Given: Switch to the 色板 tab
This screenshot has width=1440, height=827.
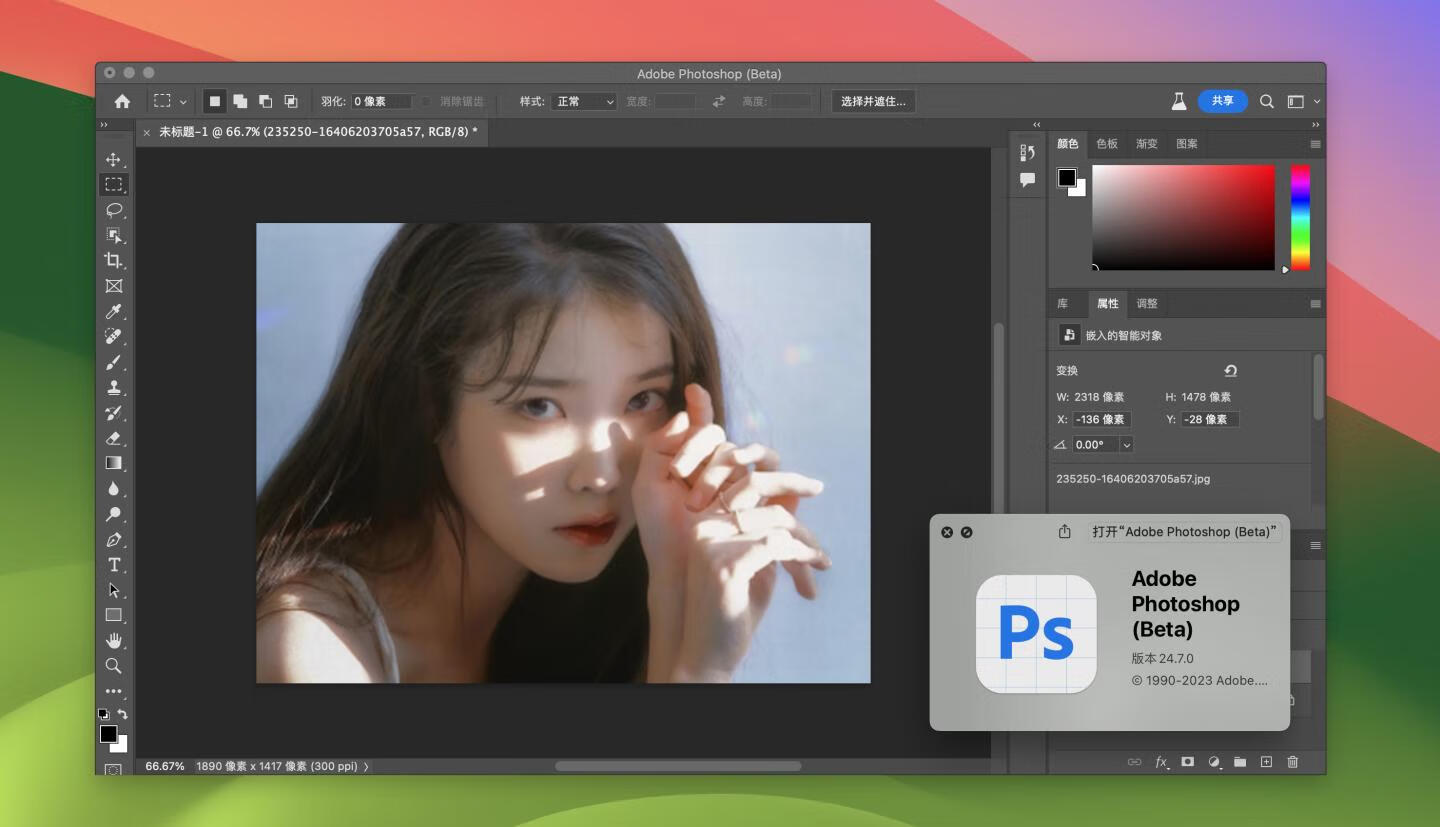Looking at the screenshot, I should [1107, 144].
